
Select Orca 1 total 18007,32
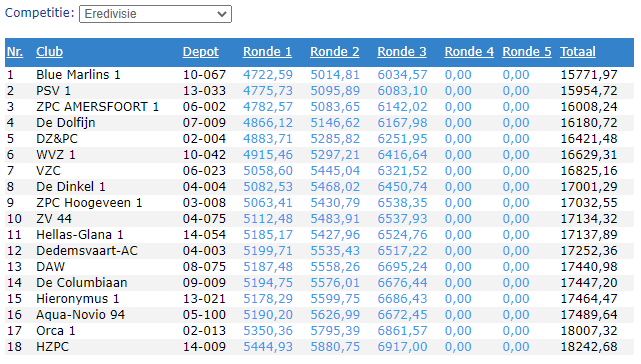pos(589,331)
